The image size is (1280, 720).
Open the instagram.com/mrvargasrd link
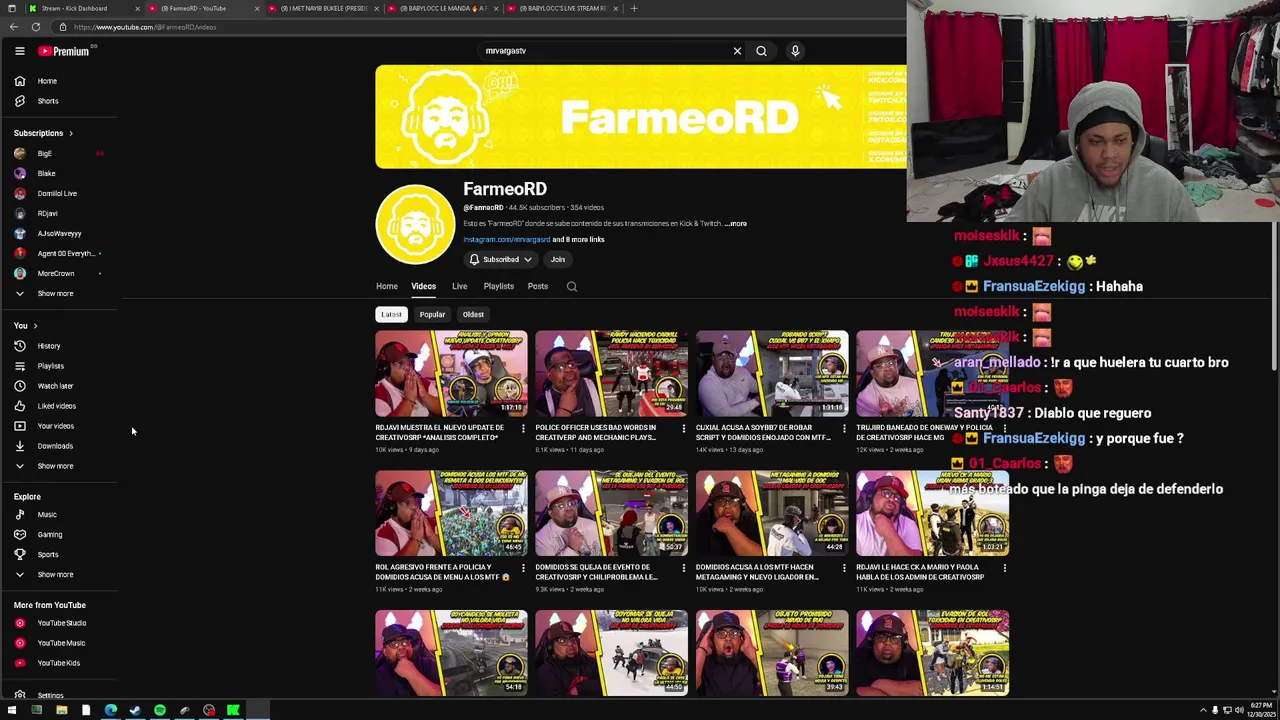(507, 240)
